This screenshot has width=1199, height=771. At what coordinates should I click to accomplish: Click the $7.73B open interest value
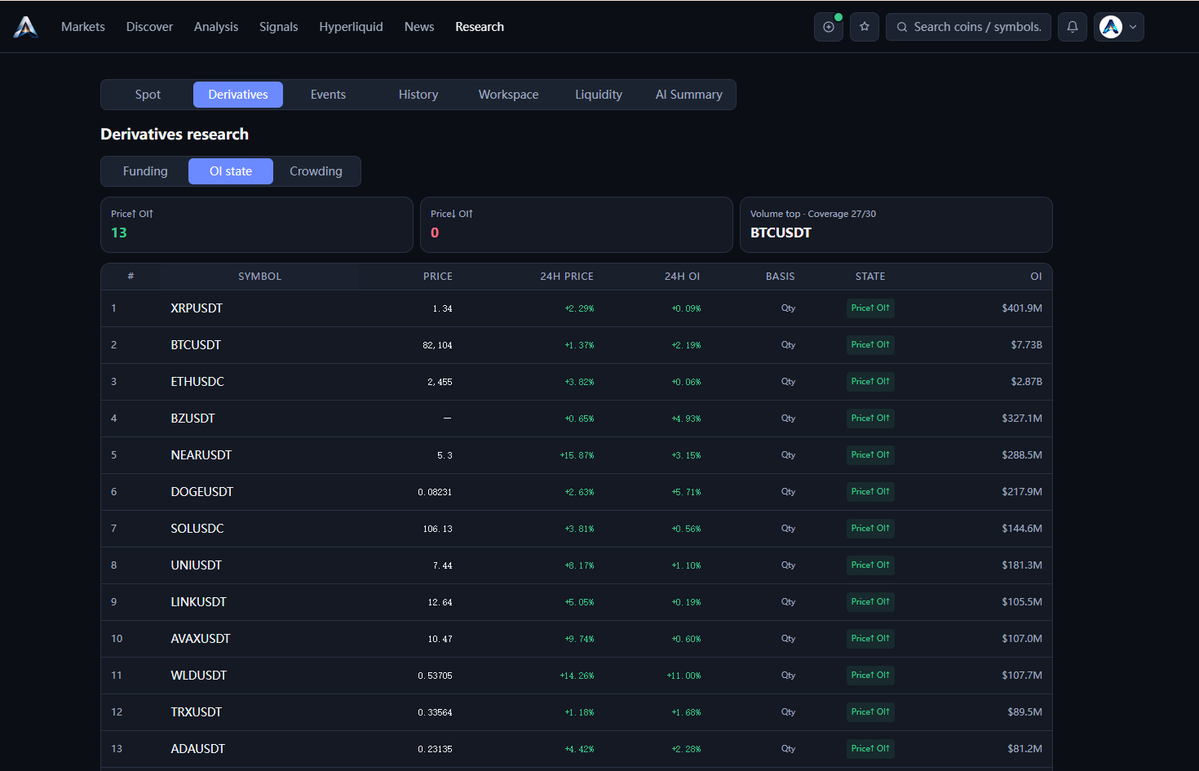coord(1026,345)
